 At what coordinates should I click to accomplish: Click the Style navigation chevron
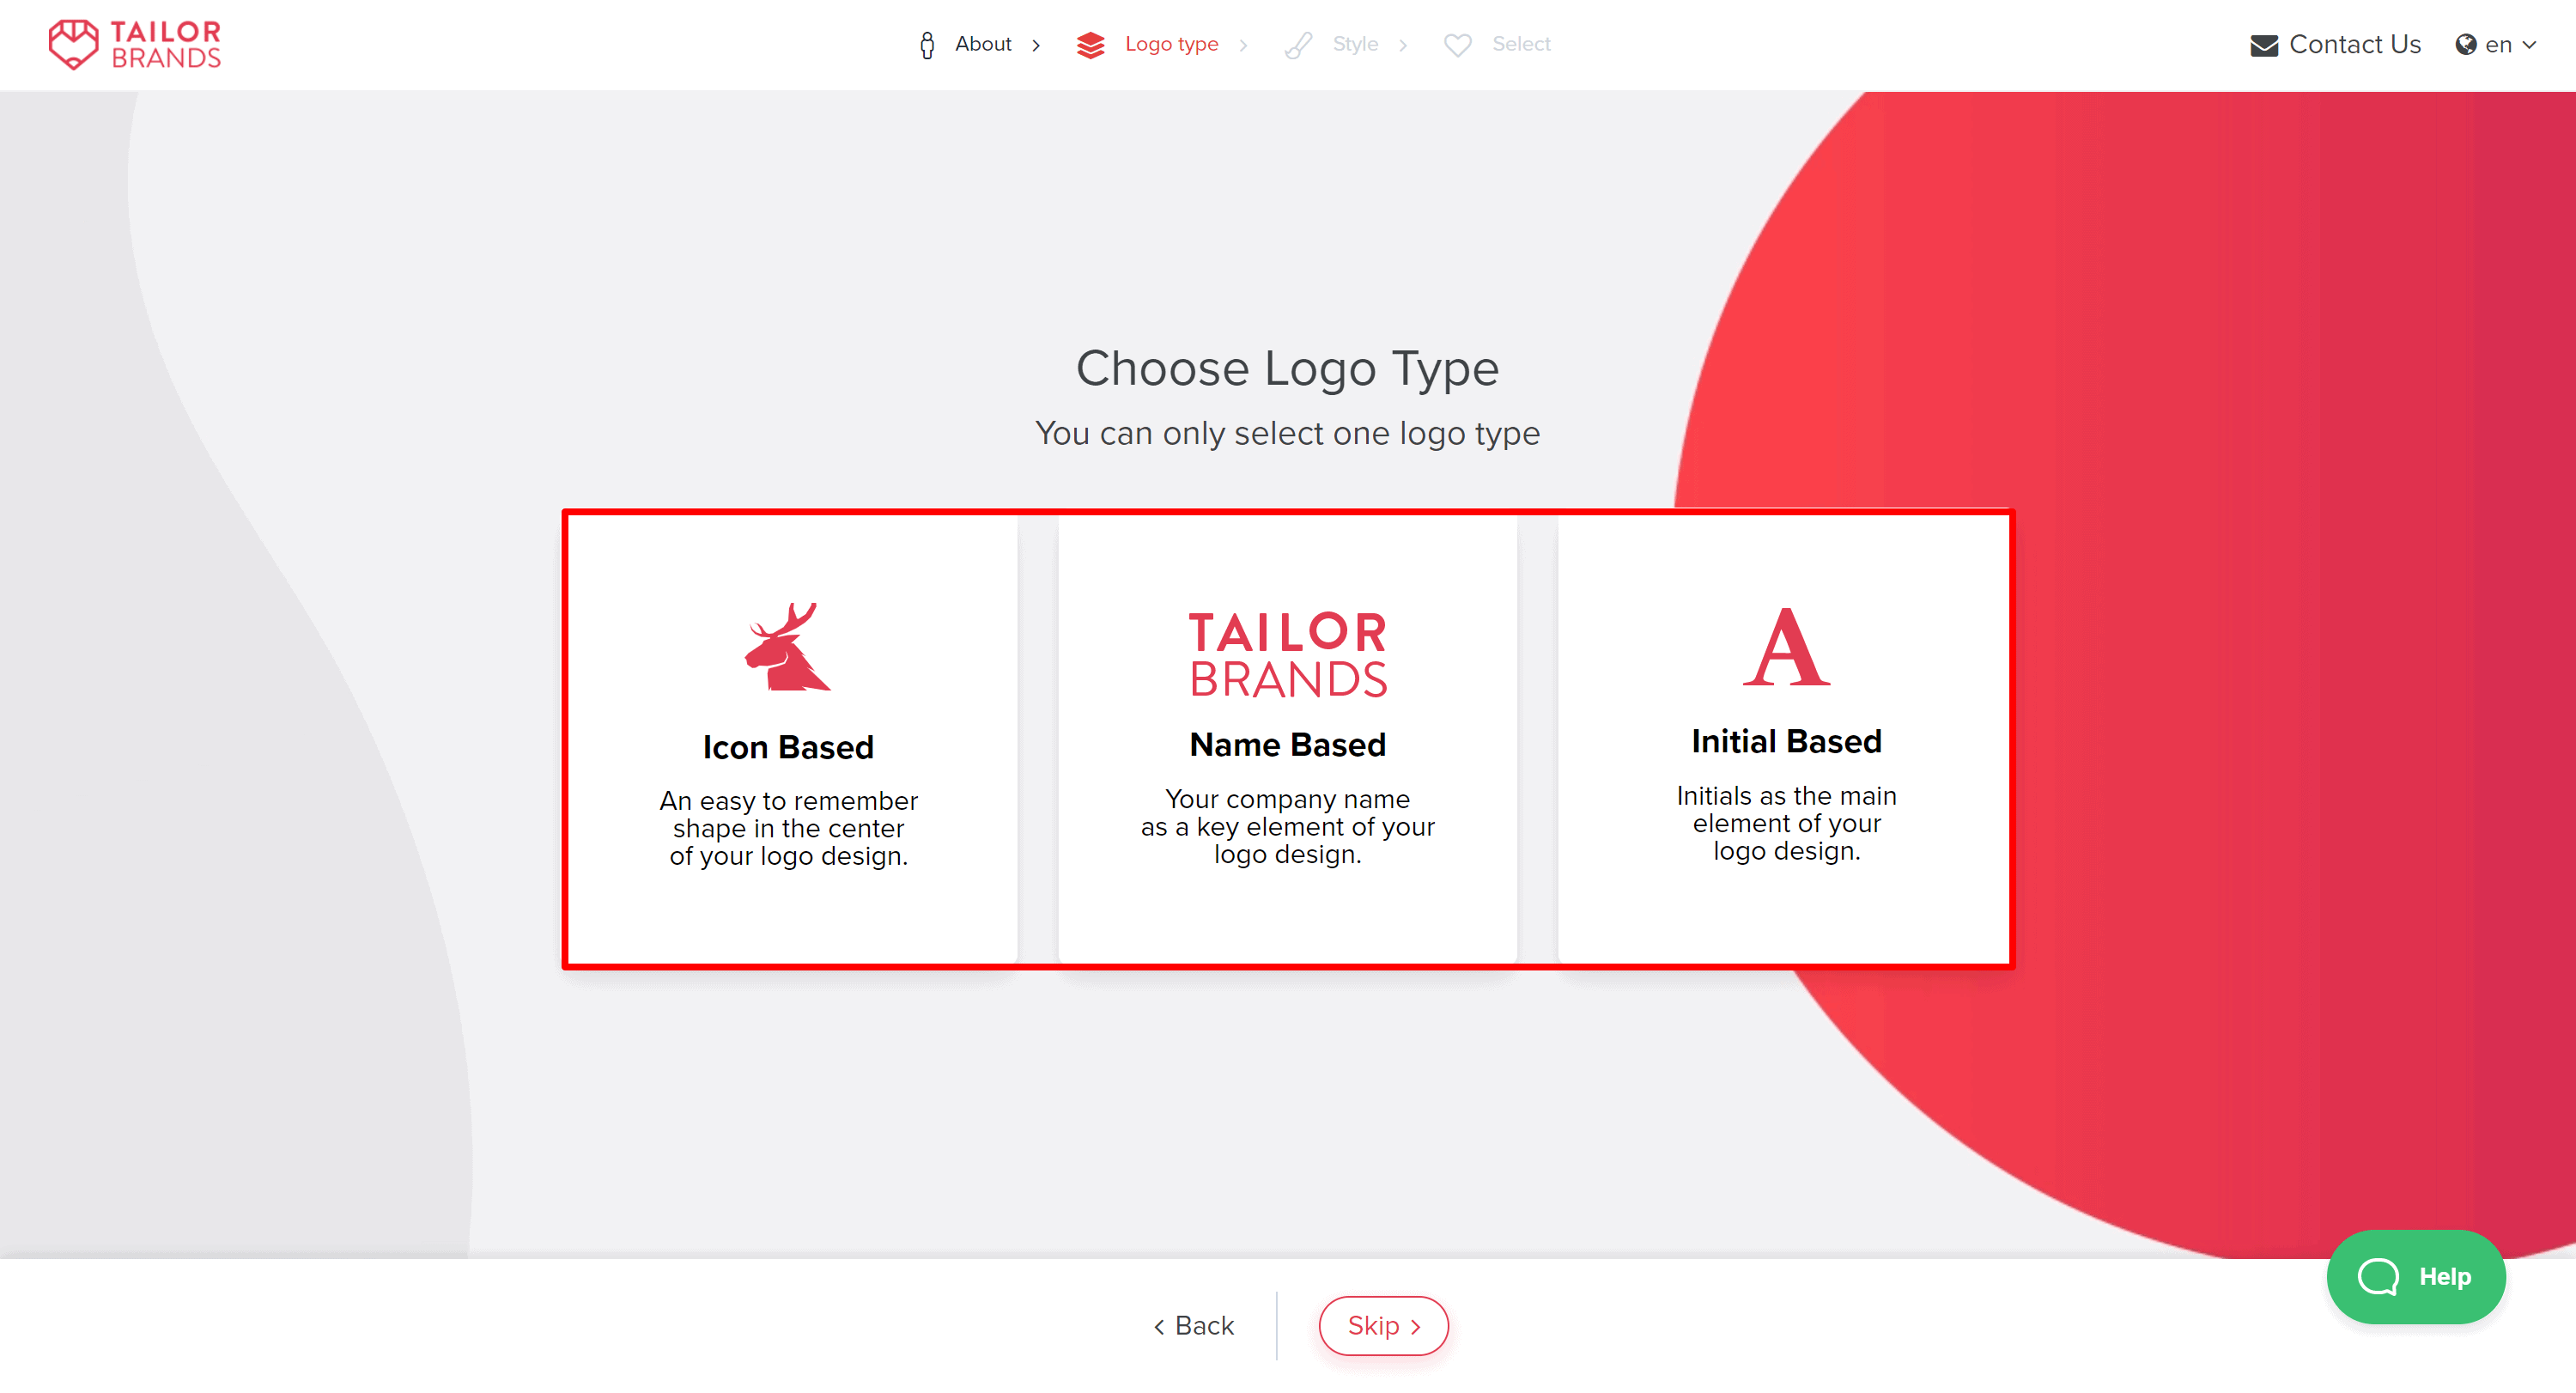[1405, 45]
